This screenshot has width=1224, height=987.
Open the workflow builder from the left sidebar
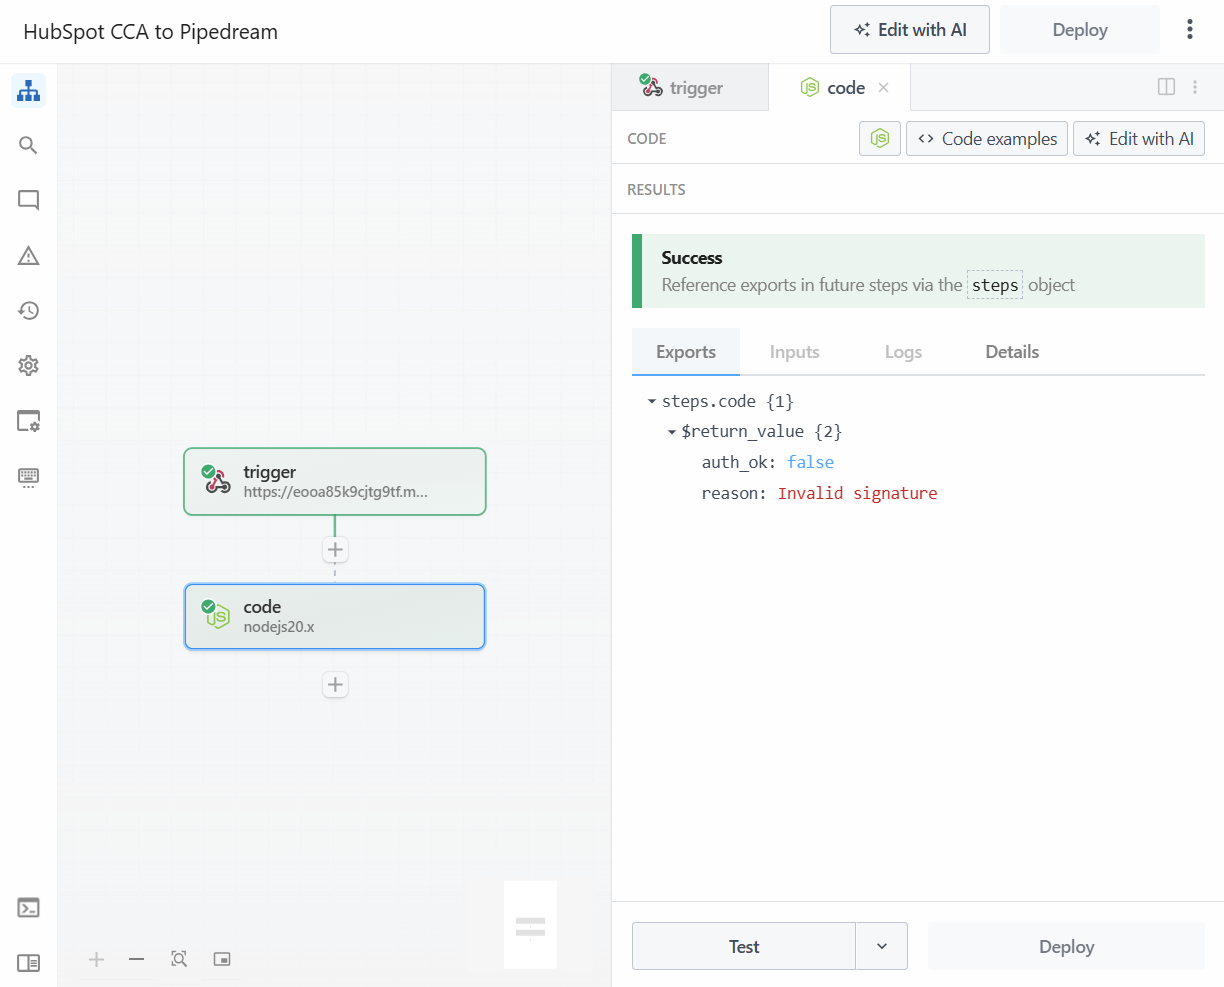point(28,90)
